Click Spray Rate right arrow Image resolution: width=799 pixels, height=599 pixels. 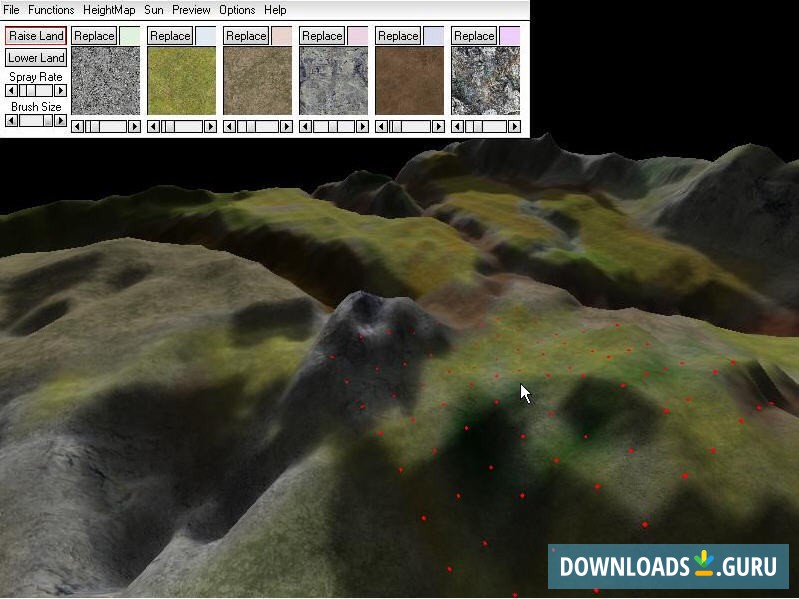tap(61, 91)
